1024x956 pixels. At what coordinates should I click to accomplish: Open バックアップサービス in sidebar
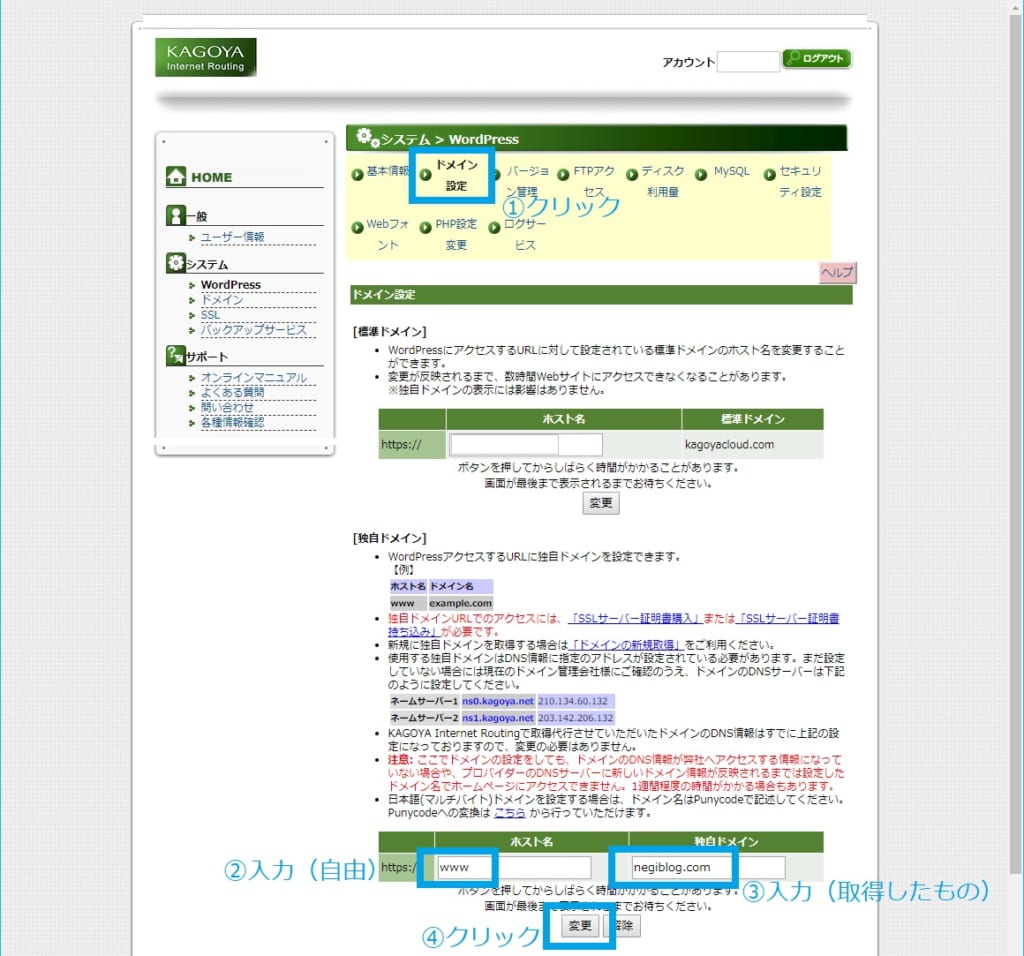[x=253, y=330]
